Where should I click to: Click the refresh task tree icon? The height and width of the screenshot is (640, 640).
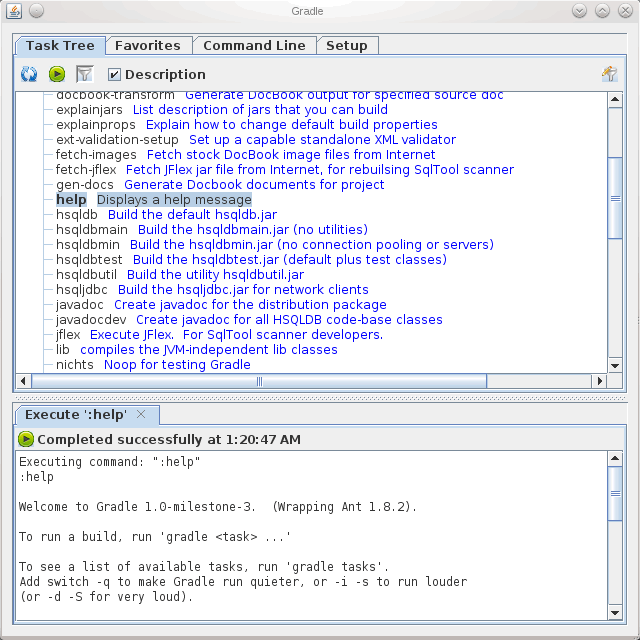(x=30, y=74)
